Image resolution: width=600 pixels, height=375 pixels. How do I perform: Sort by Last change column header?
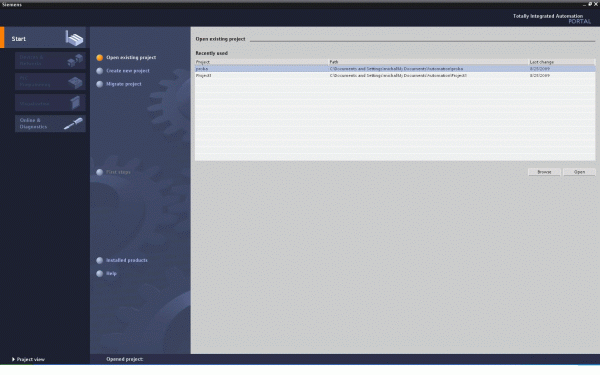point(562,62)
